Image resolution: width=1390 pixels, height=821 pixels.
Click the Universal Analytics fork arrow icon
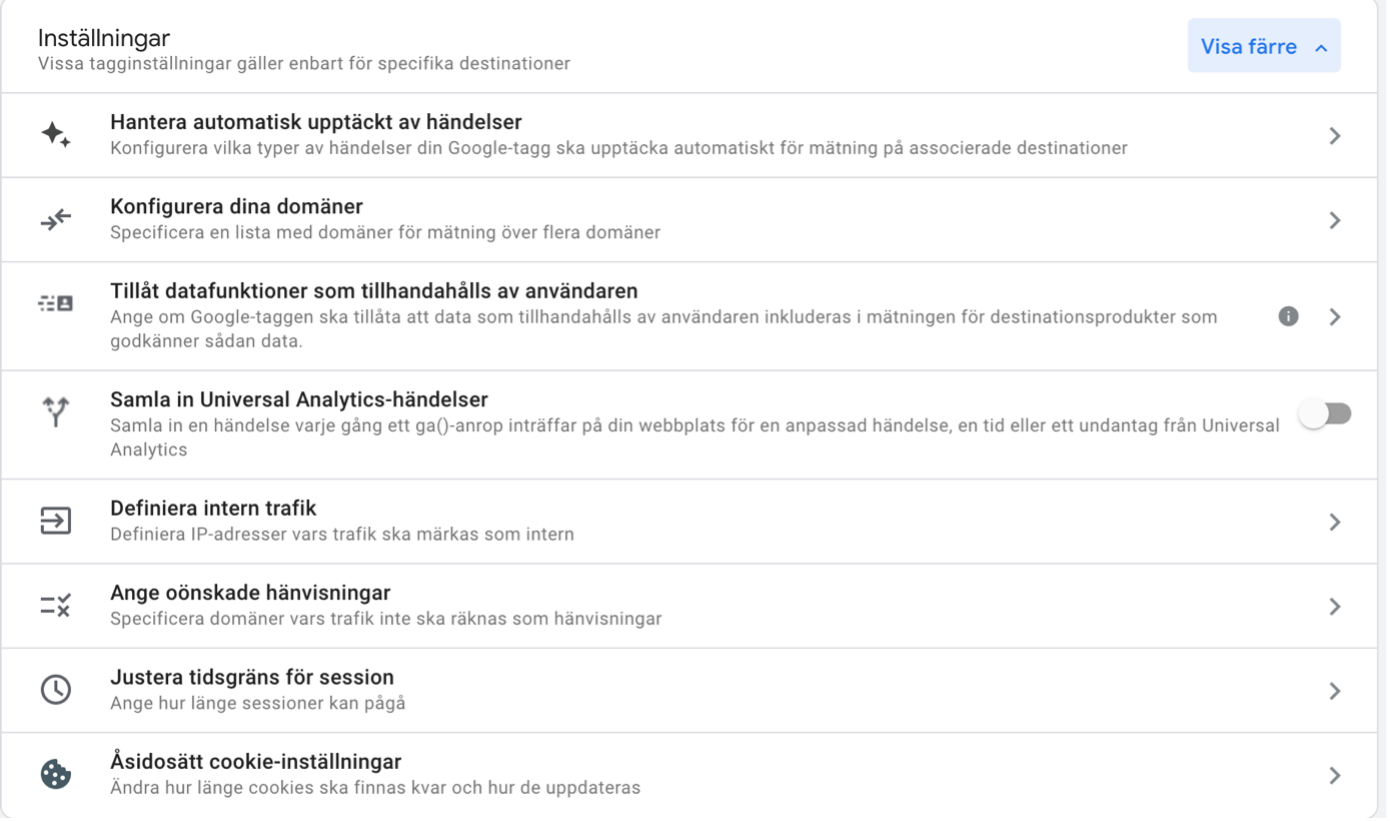click(56, 411)
